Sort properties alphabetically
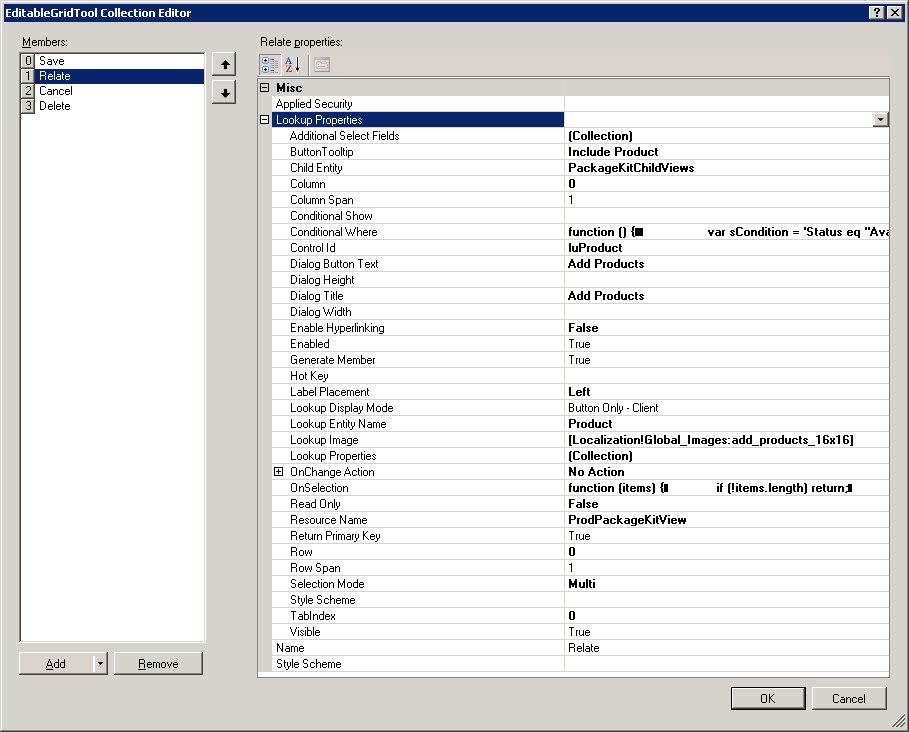Screen dimensions: 909x732 click(x=293, y=64)
